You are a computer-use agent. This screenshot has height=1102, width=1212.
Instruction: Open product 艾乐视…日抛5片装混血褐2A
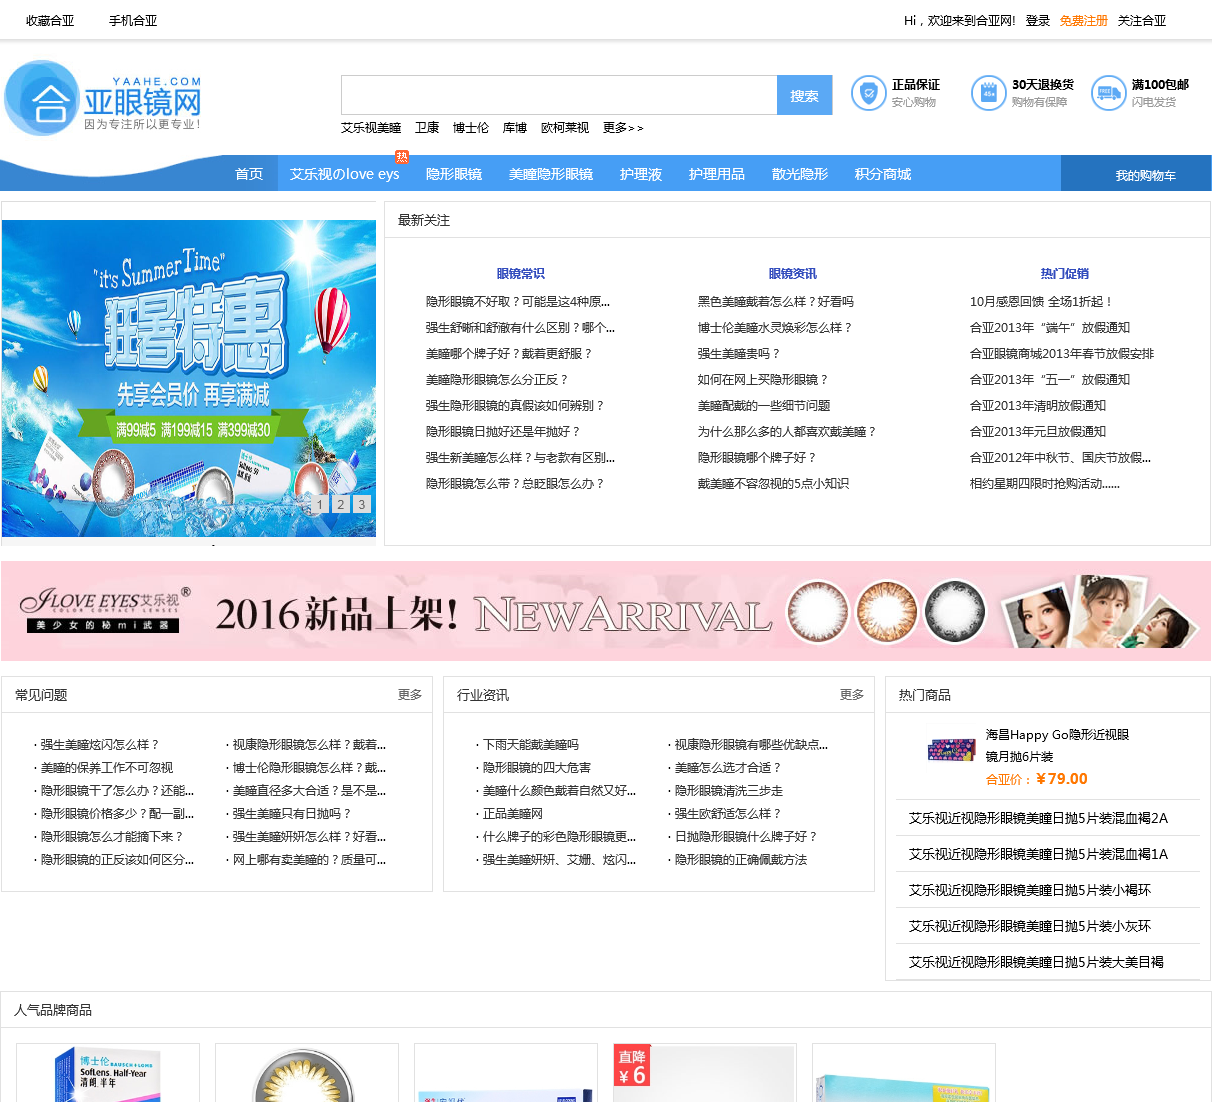pos(1038,818)
